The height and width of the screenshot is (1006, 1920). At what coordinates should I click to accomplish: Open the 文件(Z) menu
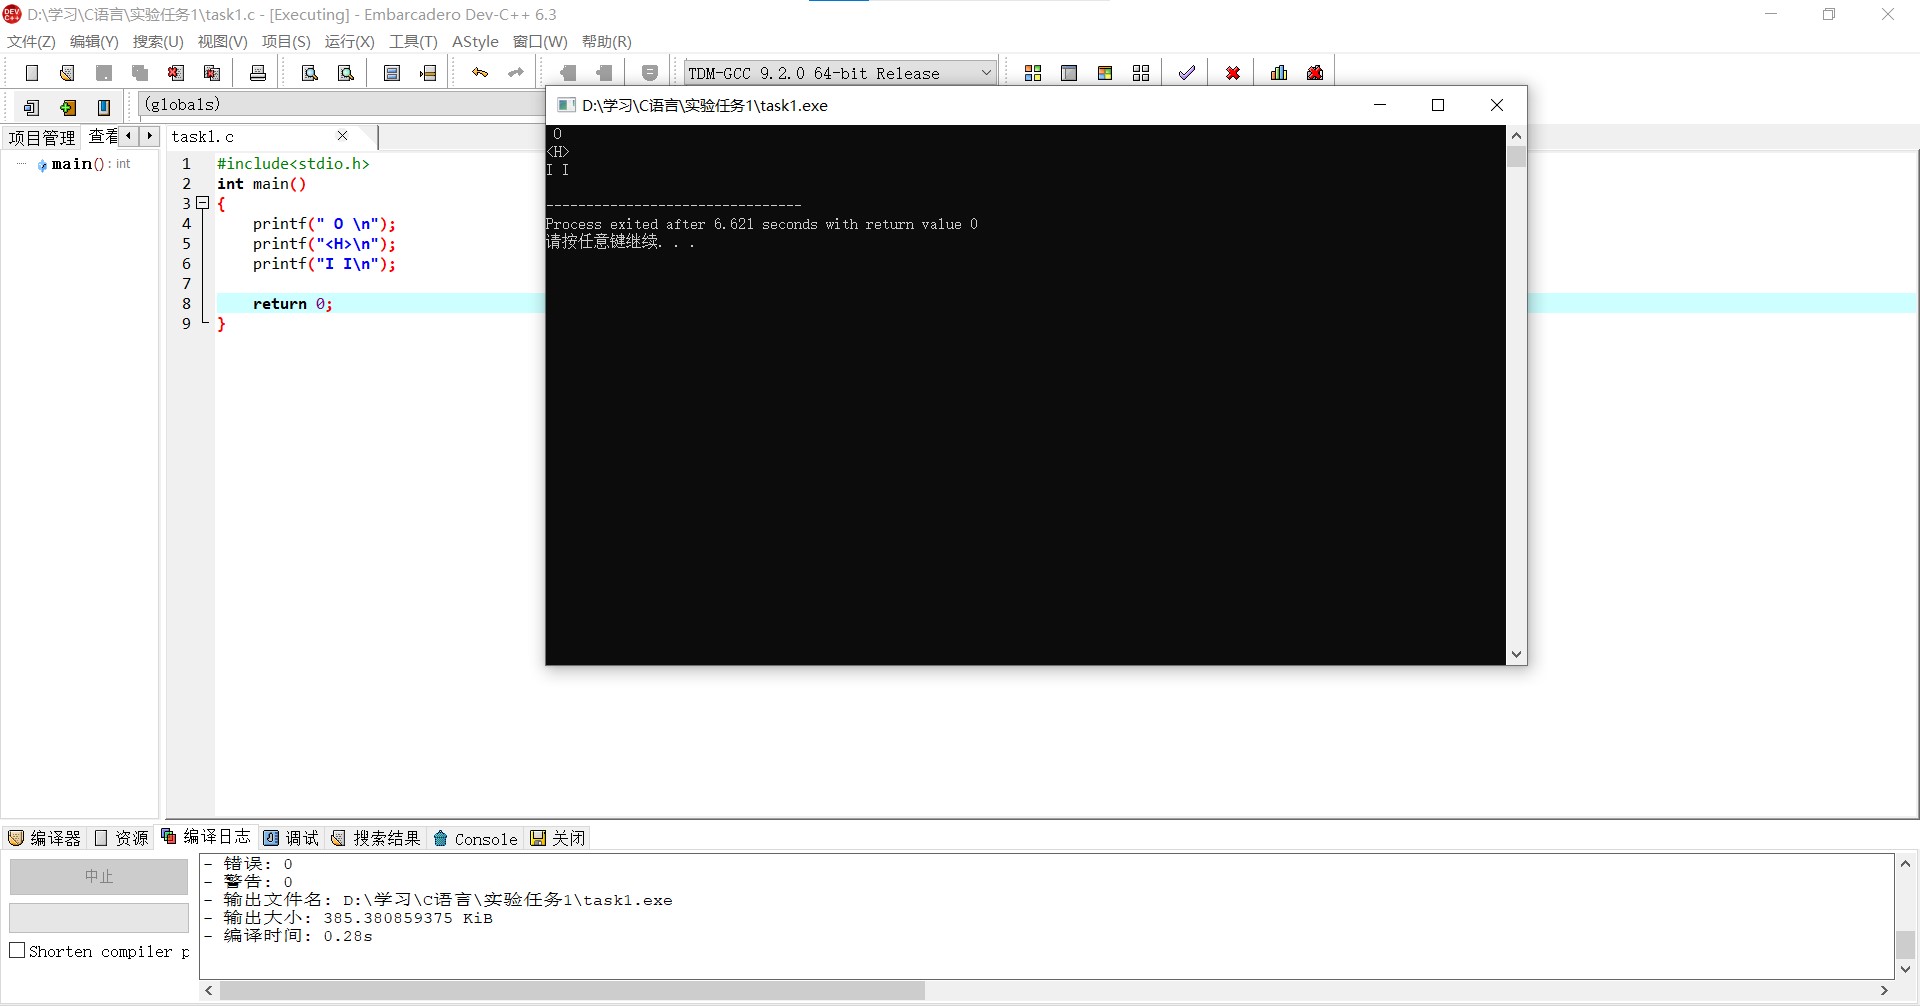(31, 42)
